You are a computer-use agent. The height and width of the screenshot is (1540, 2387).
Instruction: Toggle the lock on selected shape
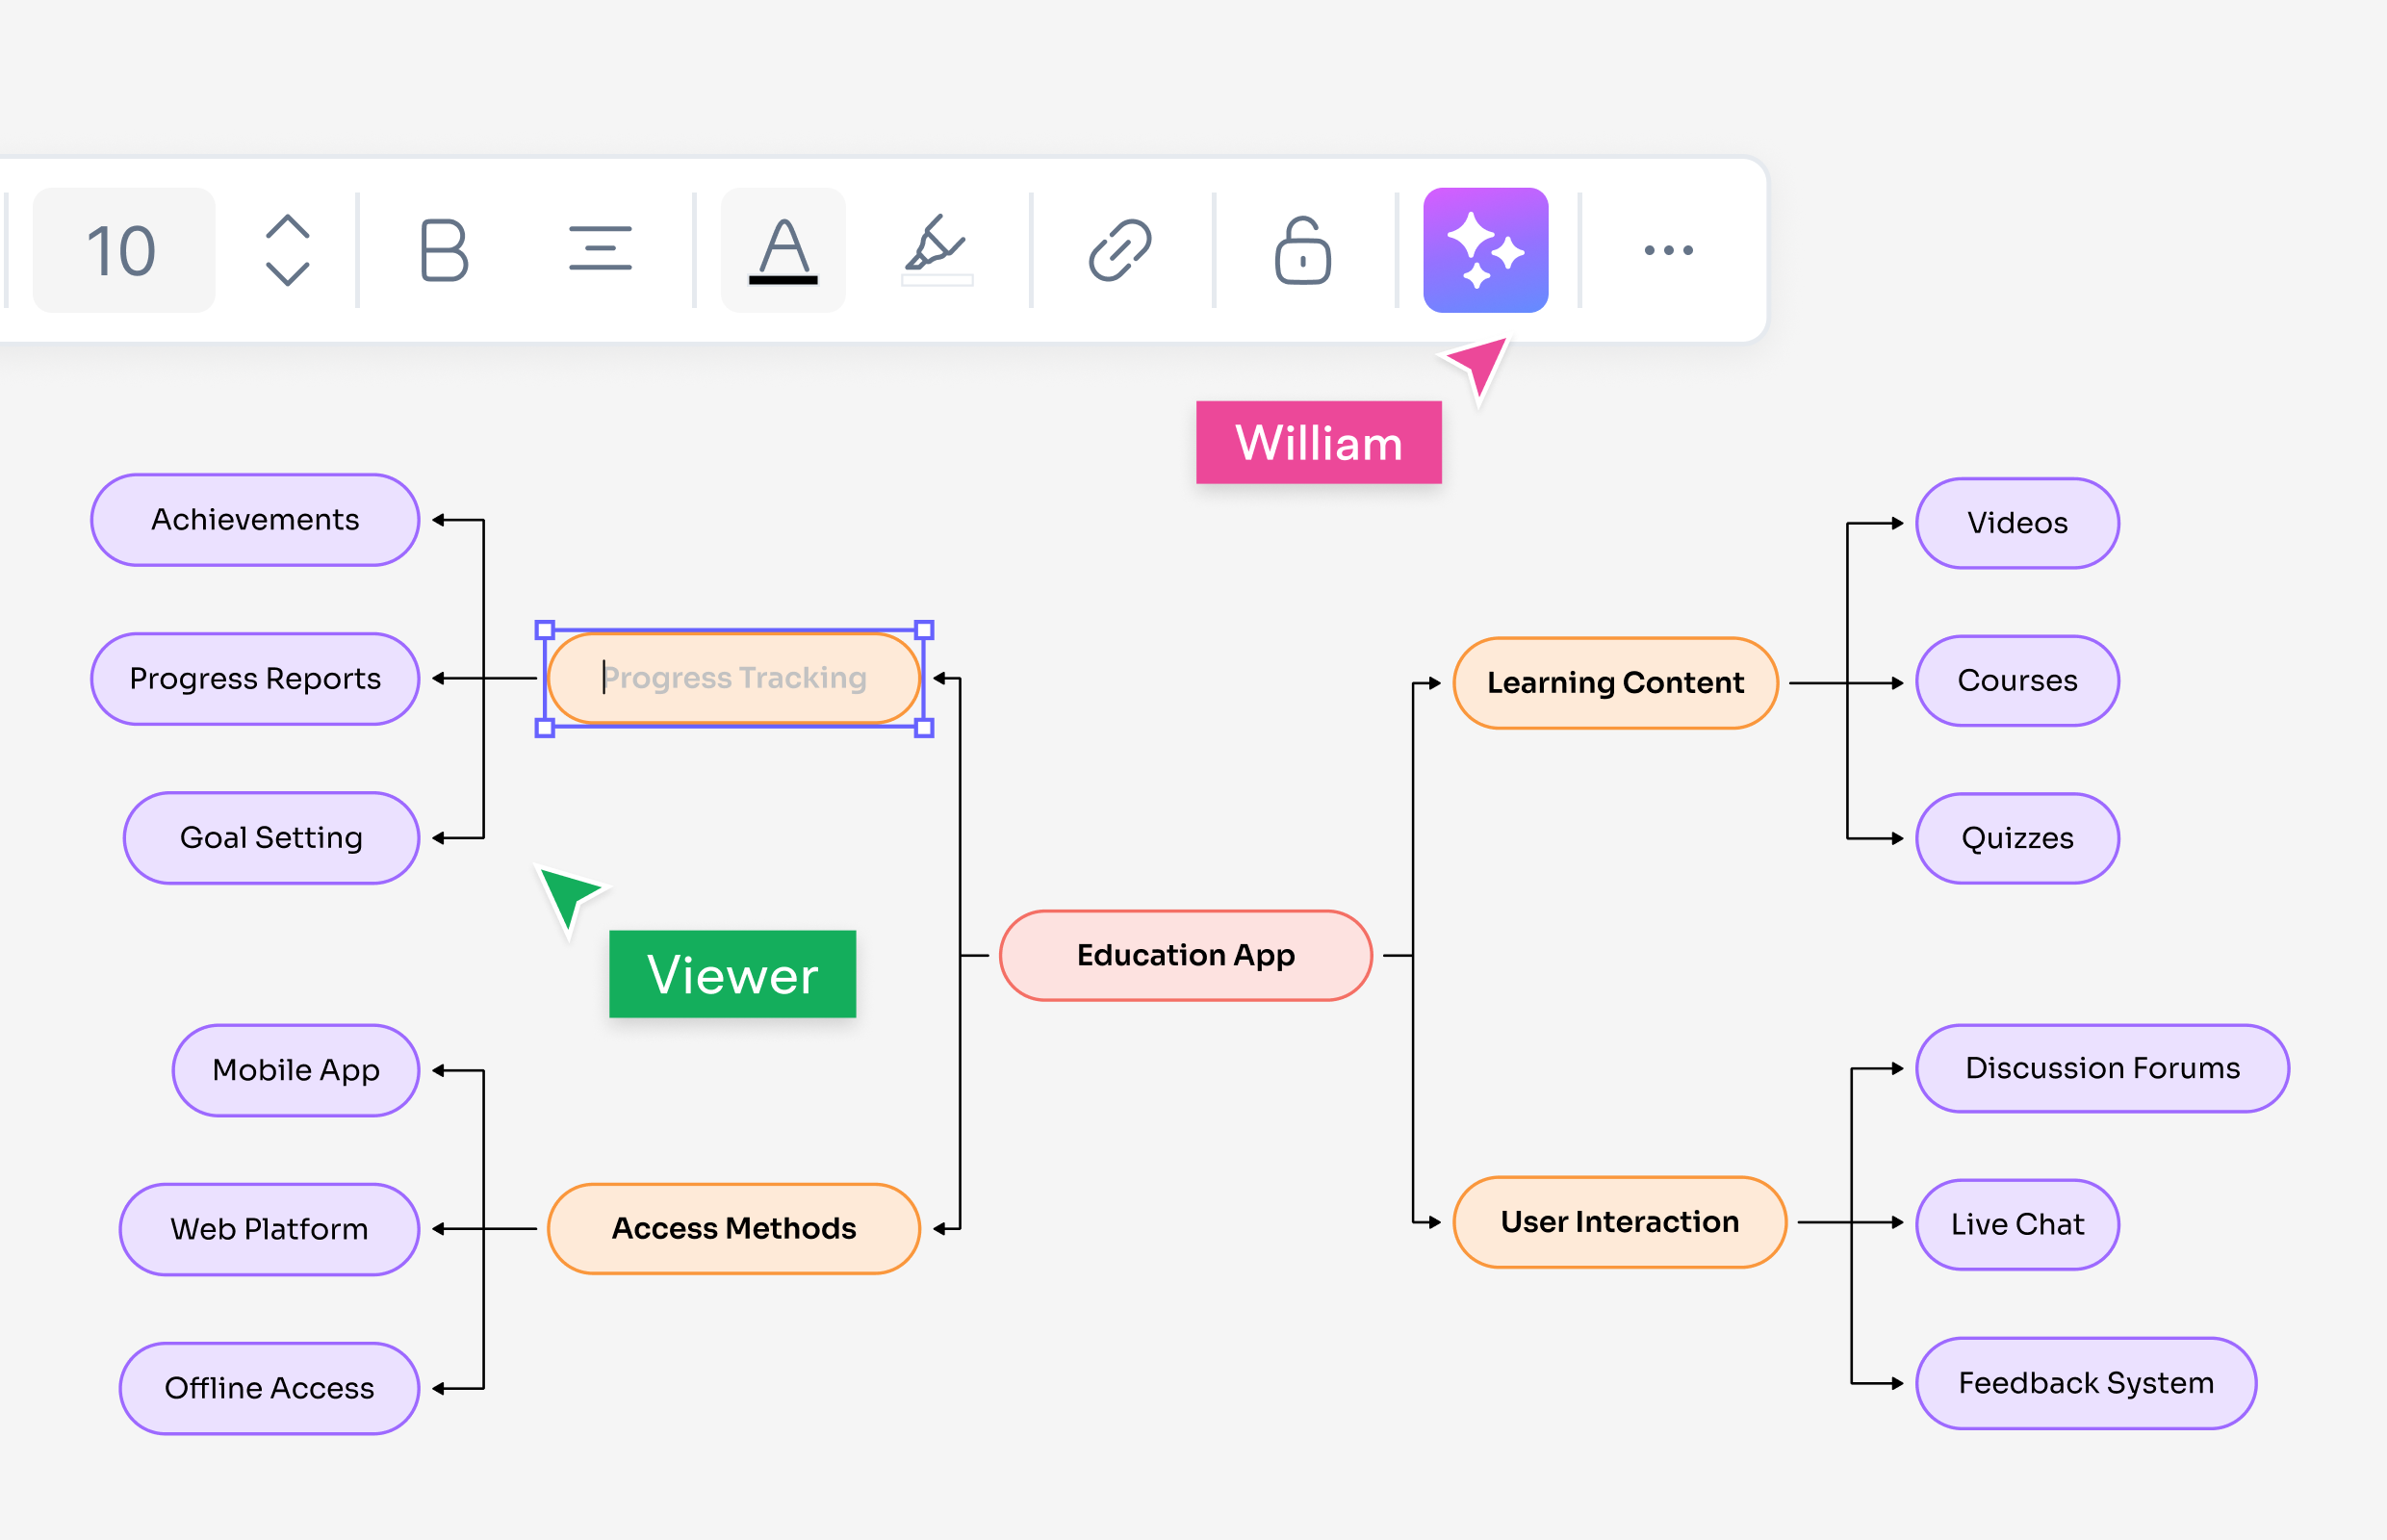pos(1302,250)
